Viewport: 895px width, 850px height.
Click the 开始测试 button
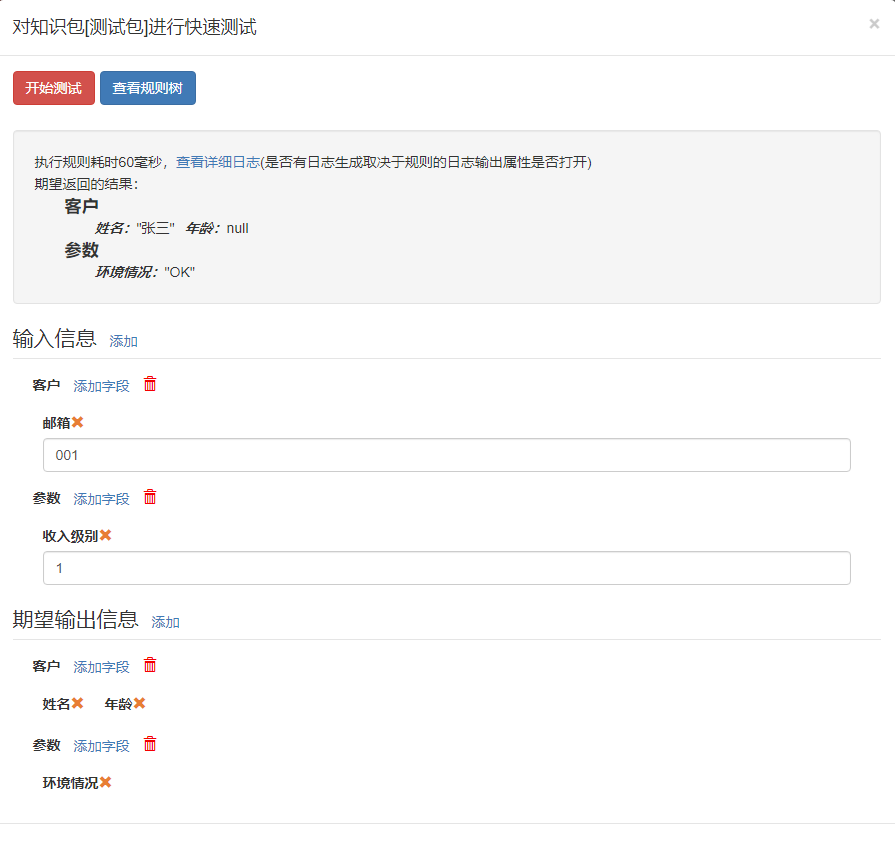pos(54,88)
